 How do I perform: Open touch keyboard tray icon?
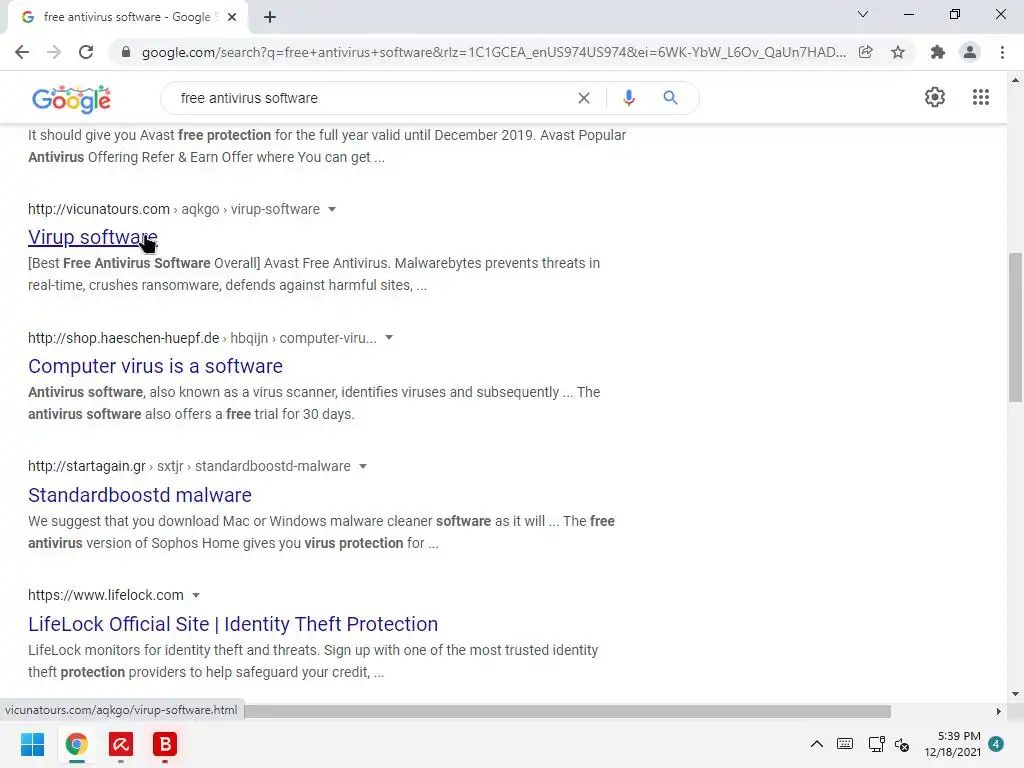coord(845,744)
